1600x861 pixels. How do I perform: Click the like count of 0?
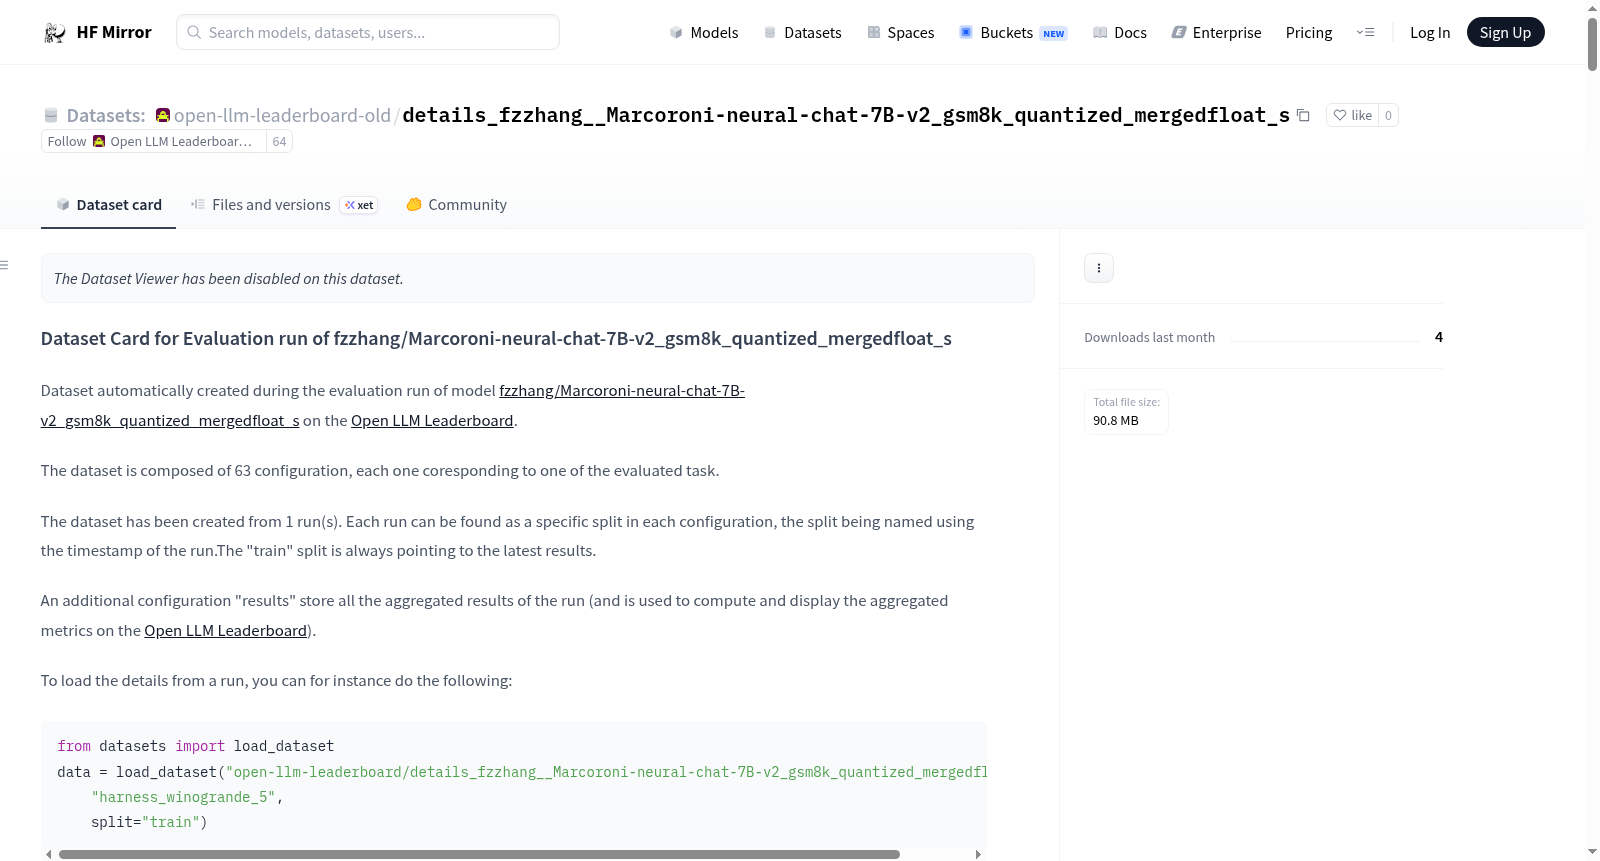click(1388, 115)
